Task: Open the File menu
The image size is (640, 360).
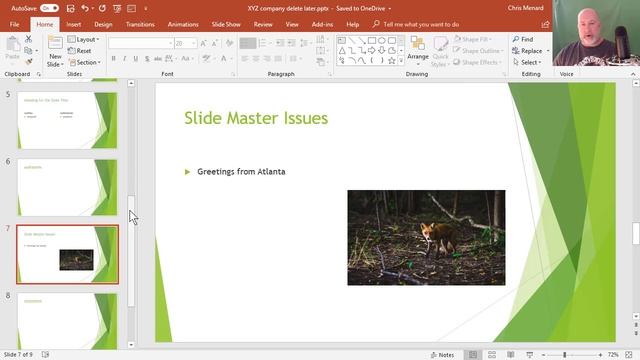Action: (14, 24)
